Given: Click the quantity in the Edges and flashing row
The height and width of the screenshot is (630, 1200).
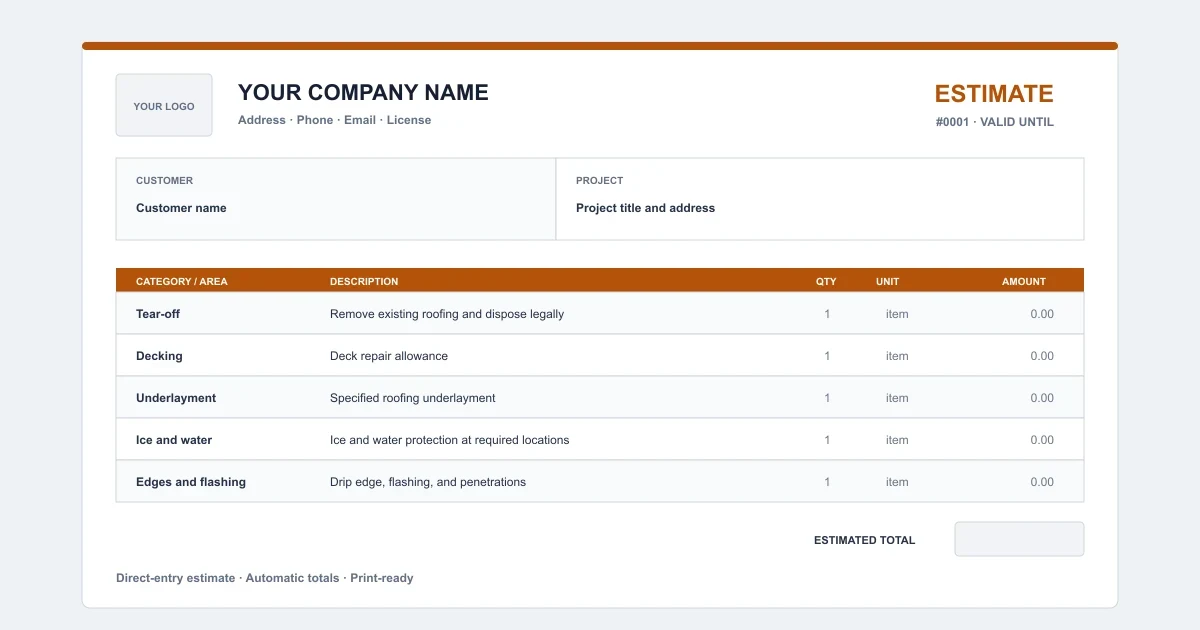Looking at the screenshot, I should coord(827,482).
